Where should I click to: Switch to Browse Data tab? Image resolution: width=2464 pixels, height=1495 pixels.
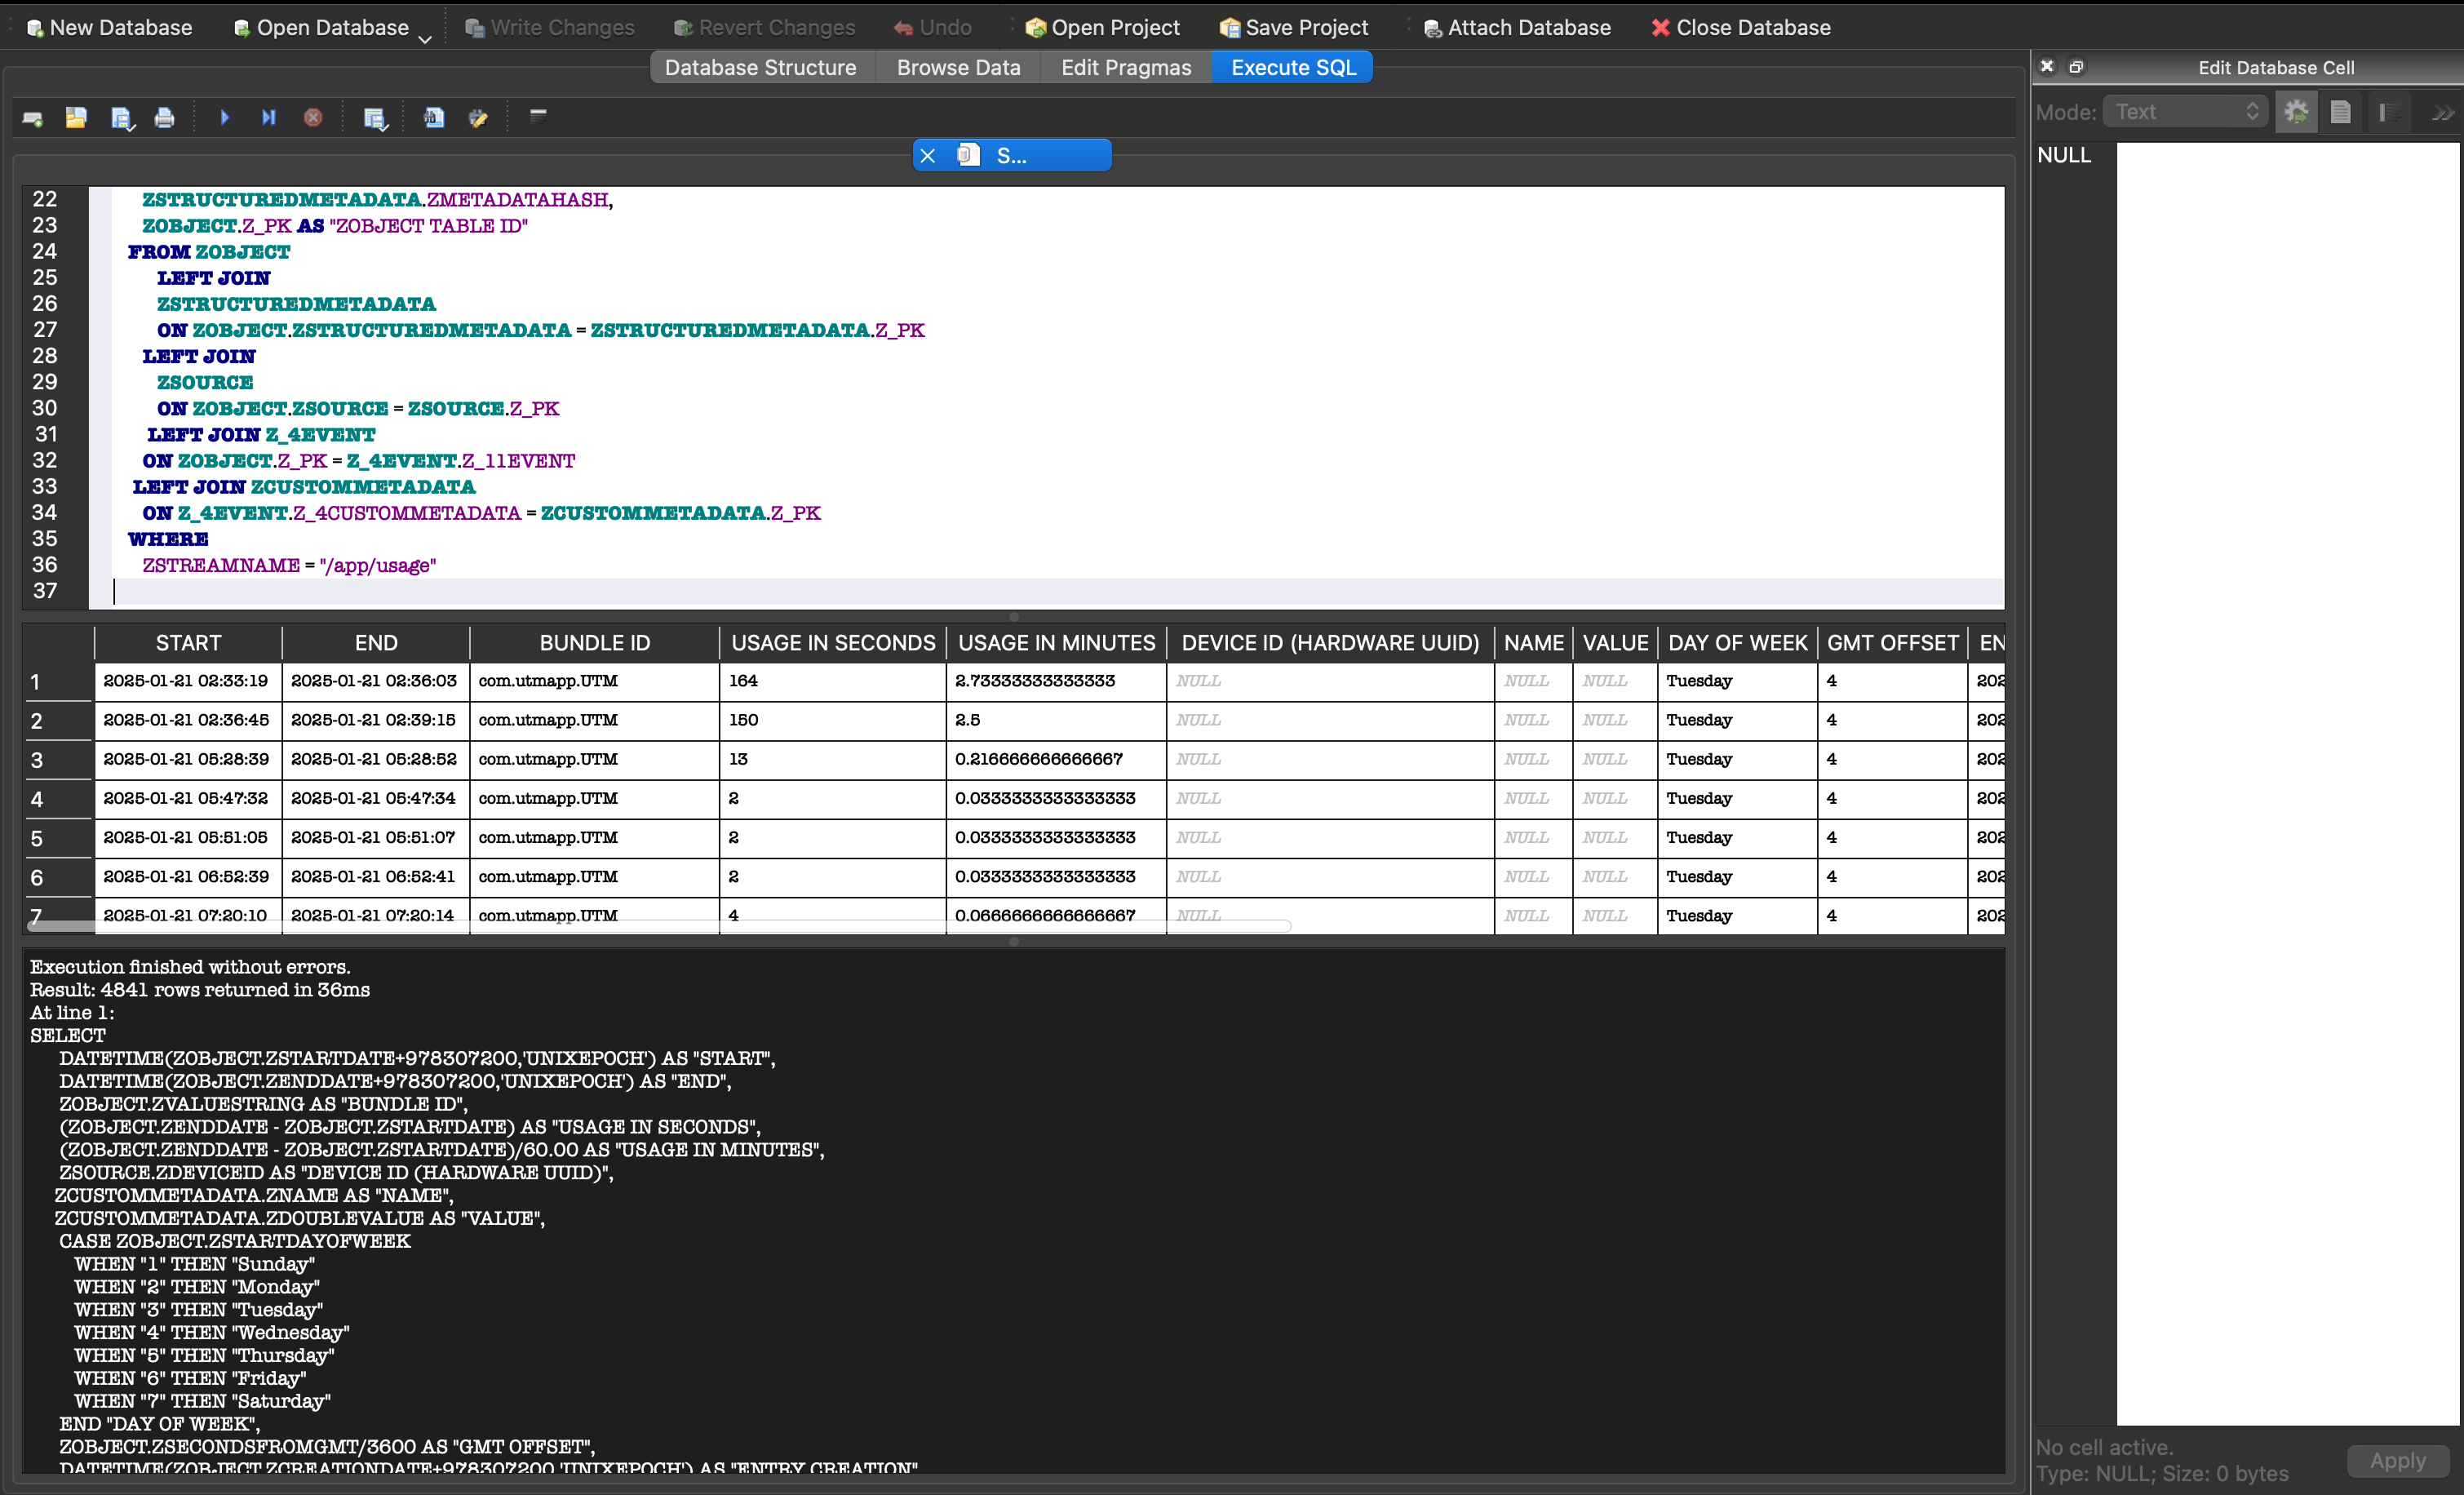(x=958, y=68)
